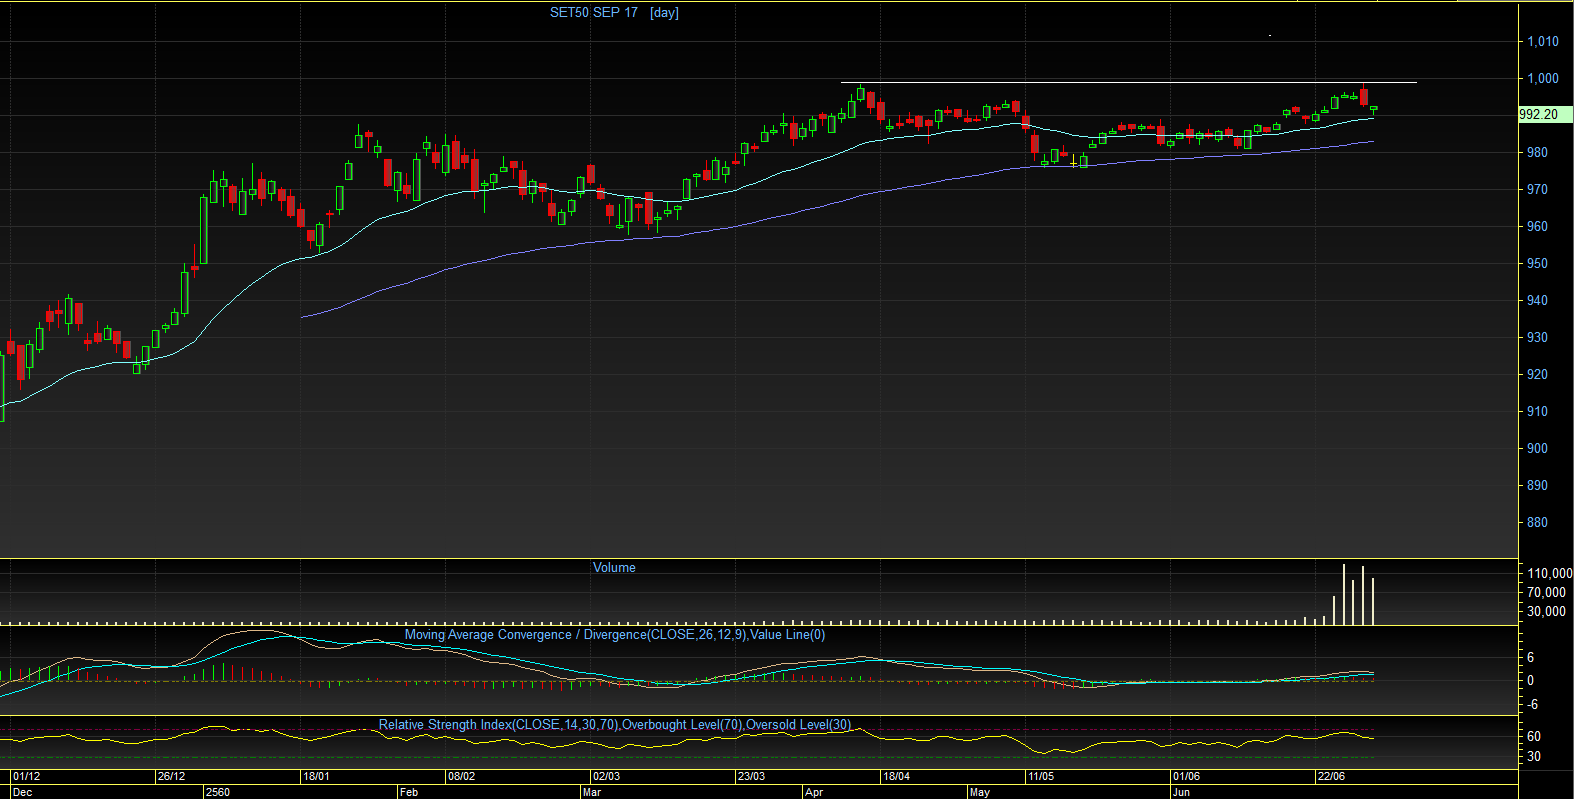Select the 22/06 date marker
The width and height of the screenshot is (1574, 799).
click(1332, 776)
